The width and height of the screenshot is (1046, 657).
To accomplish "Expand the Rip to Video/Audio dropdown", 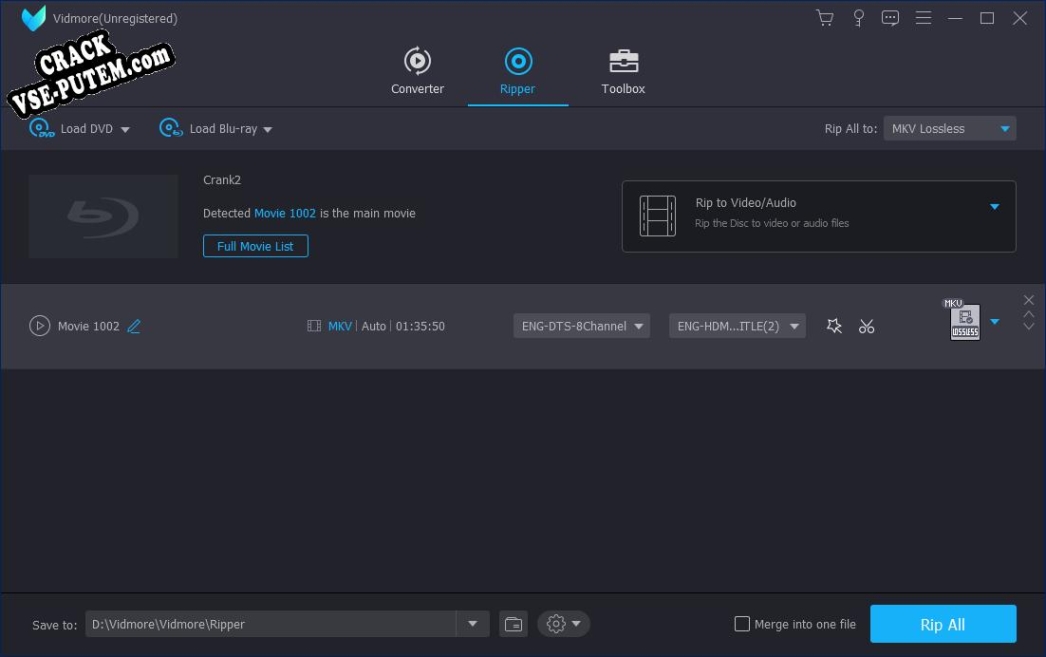I will tap(994, 207).
